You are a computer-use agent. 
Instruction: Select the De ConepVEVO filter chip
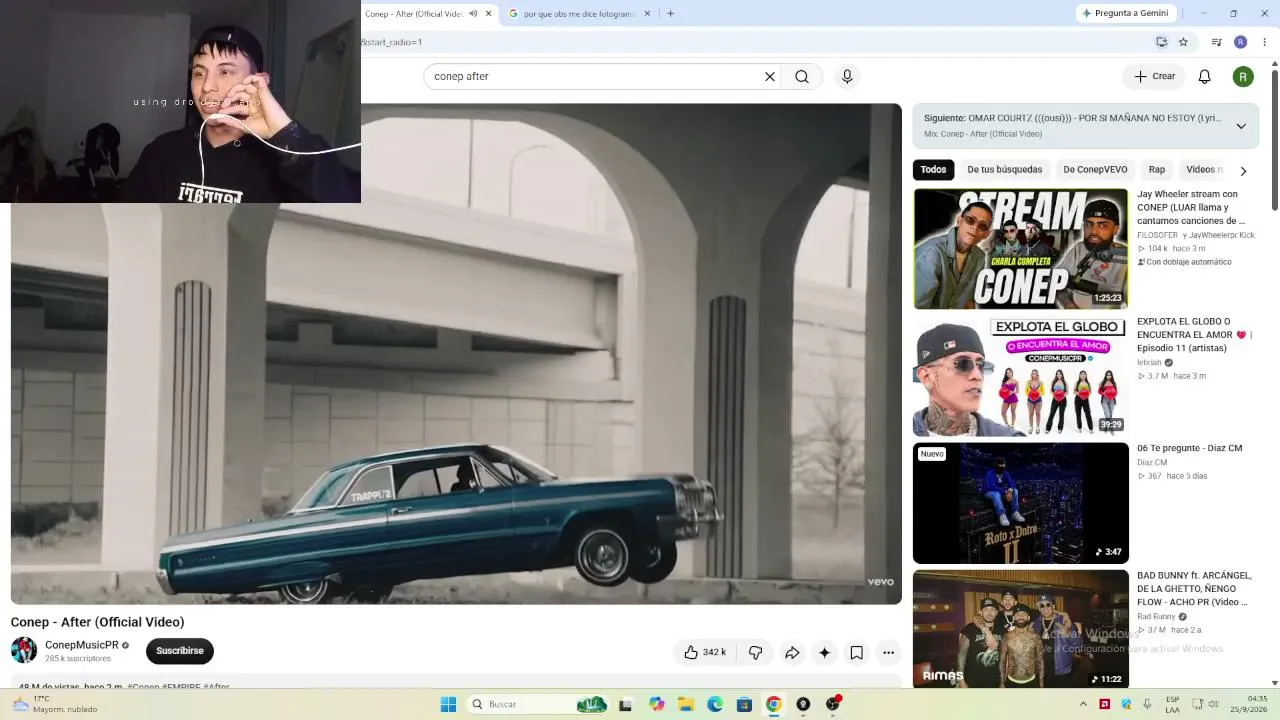[x=1095, y=170]
